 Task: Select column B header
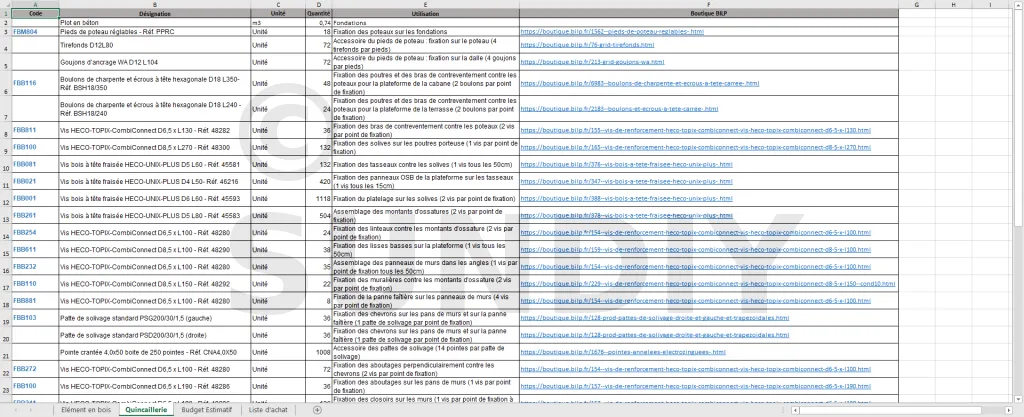tap(154, 4)
